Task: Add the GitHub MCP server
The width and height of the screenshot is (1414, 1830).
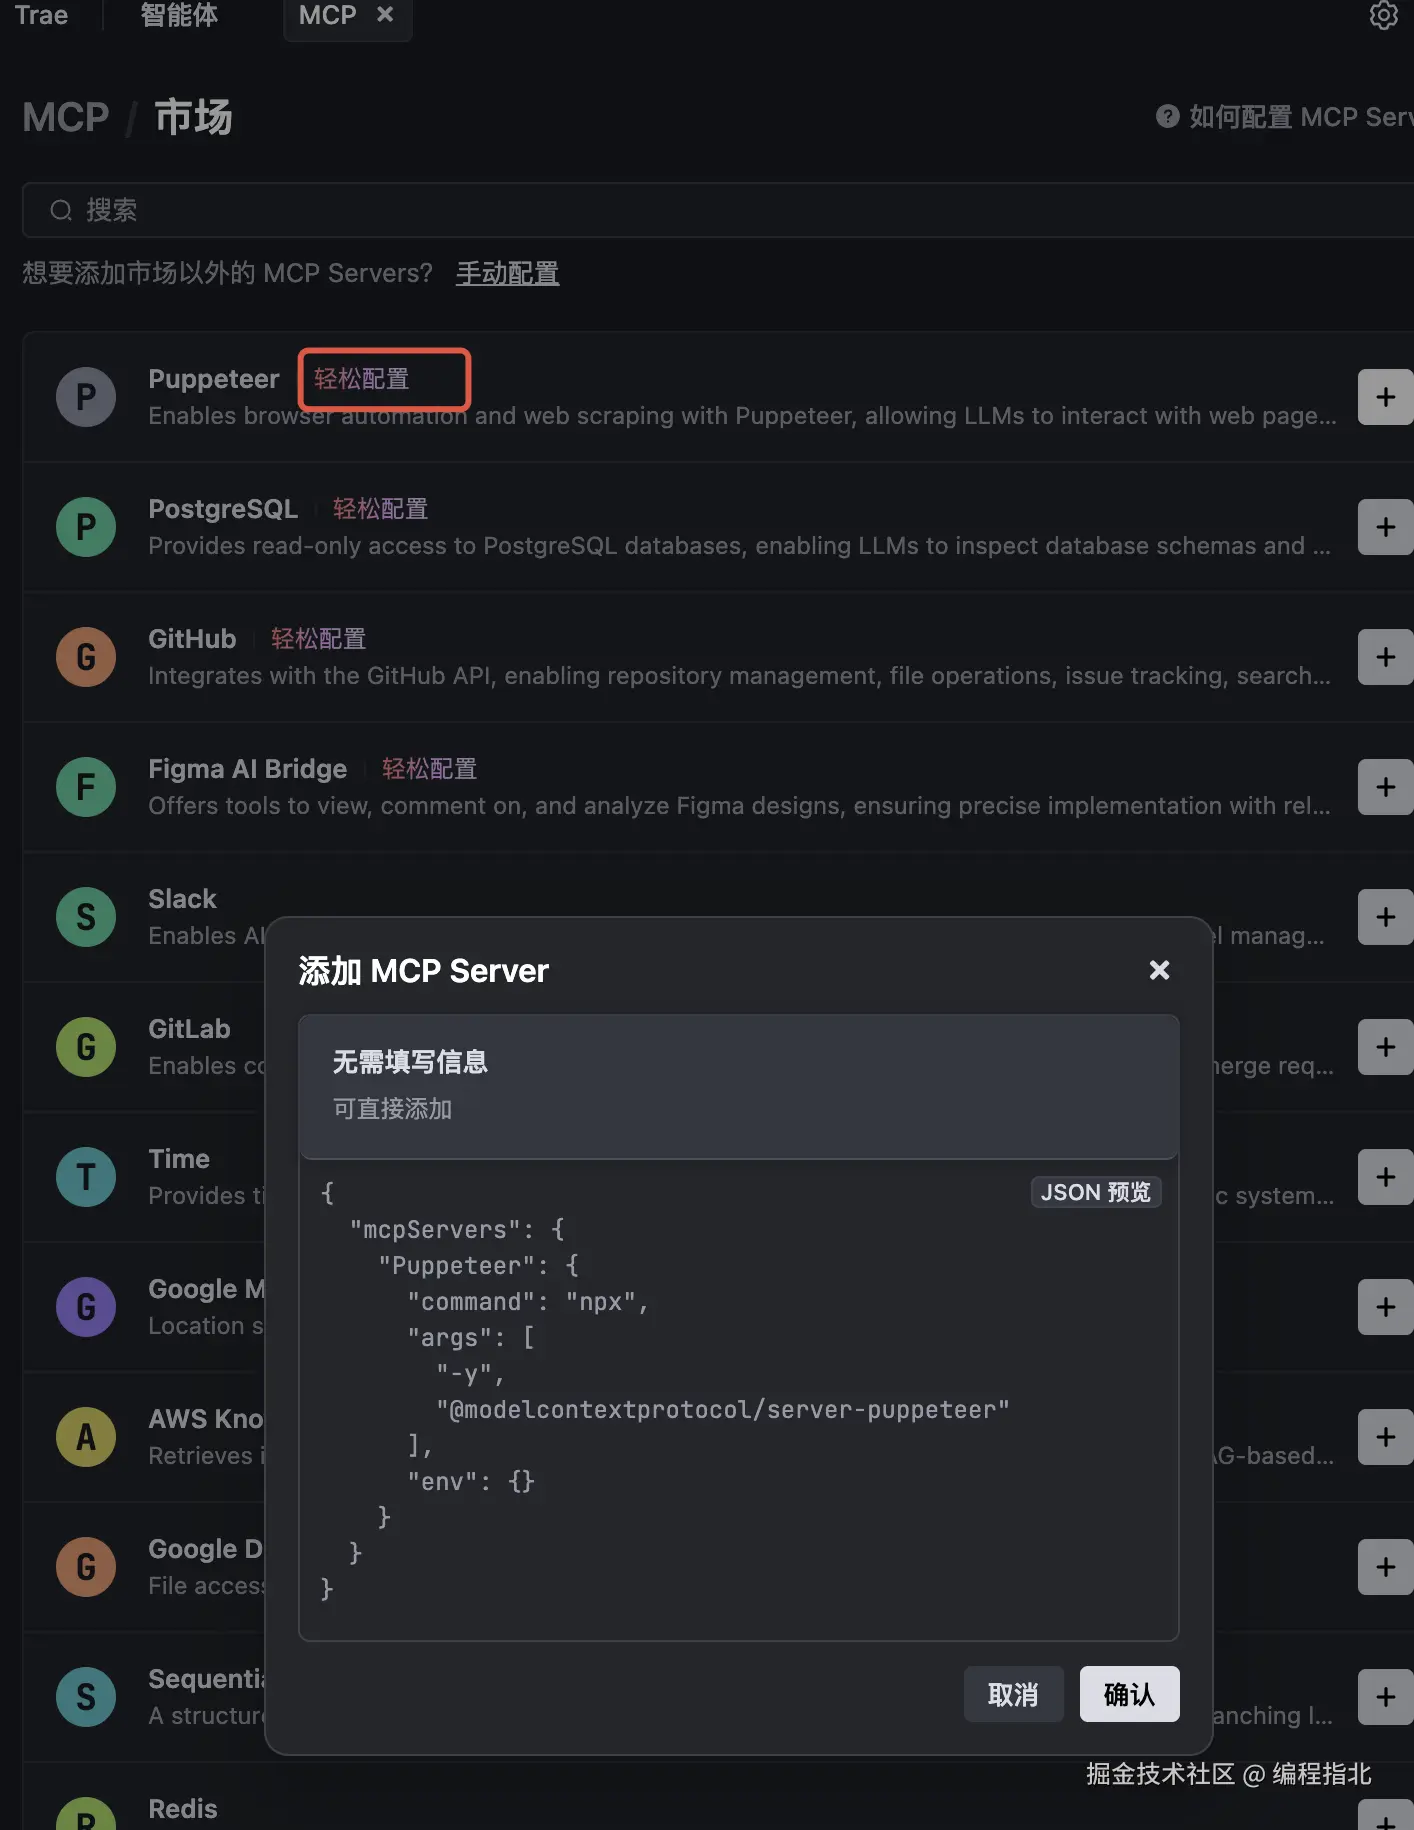Action: [x=1385, y=657]
